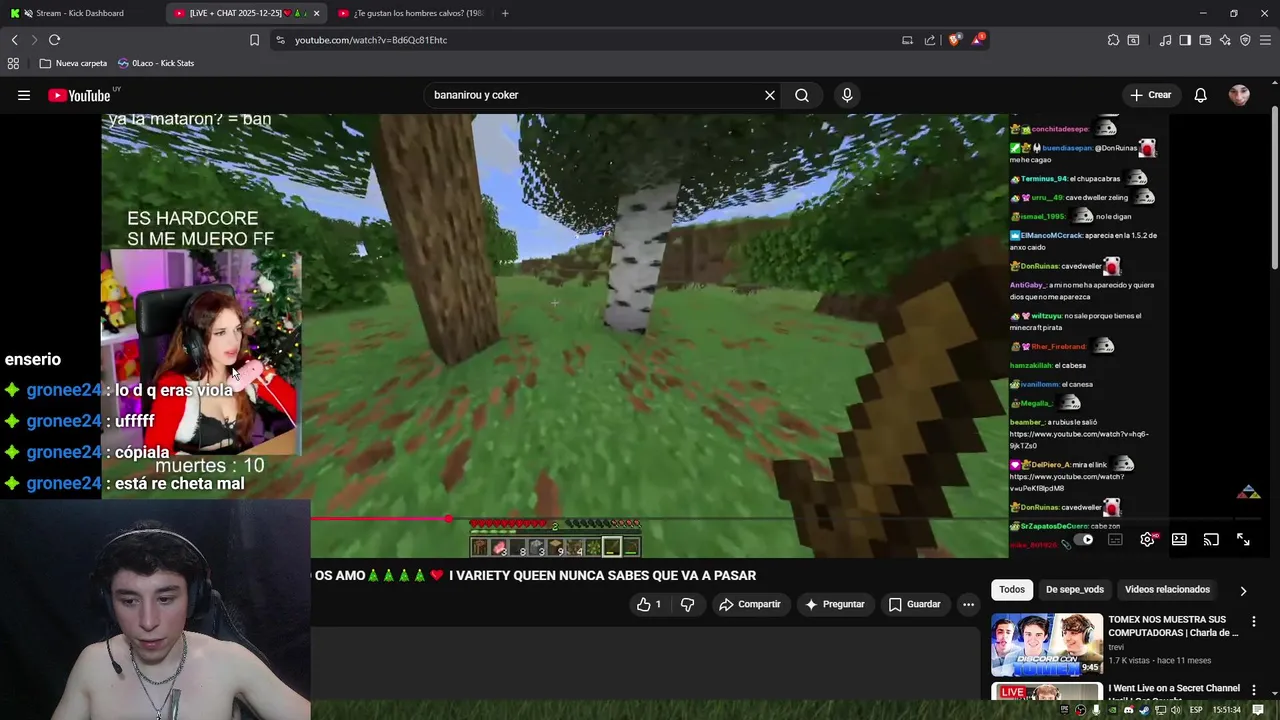Screen dimensions: 1280x720
Task: Seek using the red video progress bar
Action: tap(380, 519)
